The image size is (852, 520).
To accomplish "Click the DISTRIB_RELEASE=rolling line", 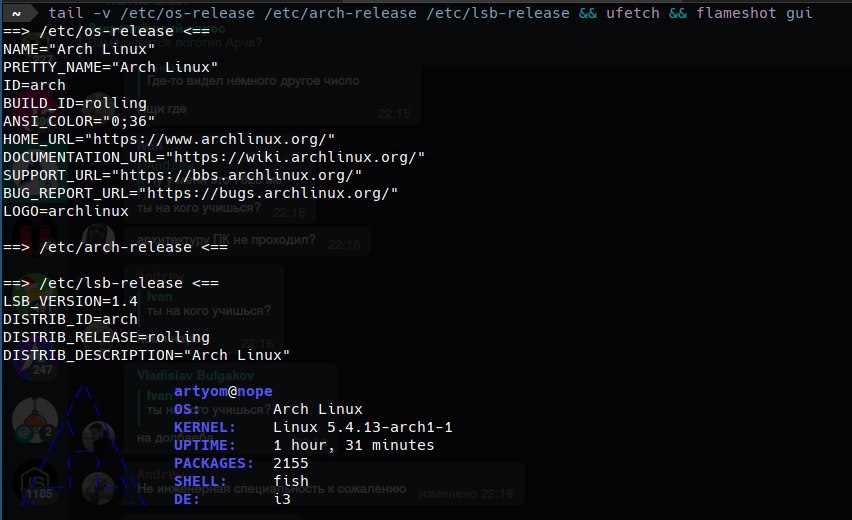I will coord(106,337).
